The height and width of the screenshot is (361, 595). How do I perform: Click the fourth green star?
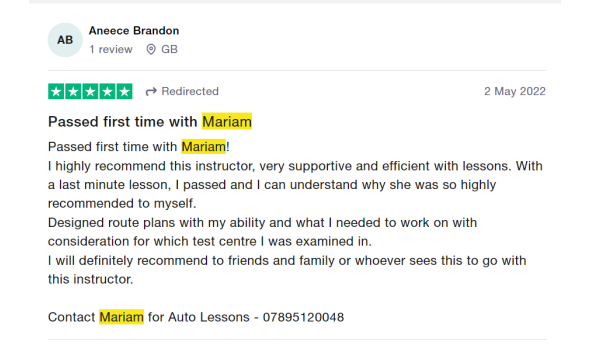[x=107, y=91]
